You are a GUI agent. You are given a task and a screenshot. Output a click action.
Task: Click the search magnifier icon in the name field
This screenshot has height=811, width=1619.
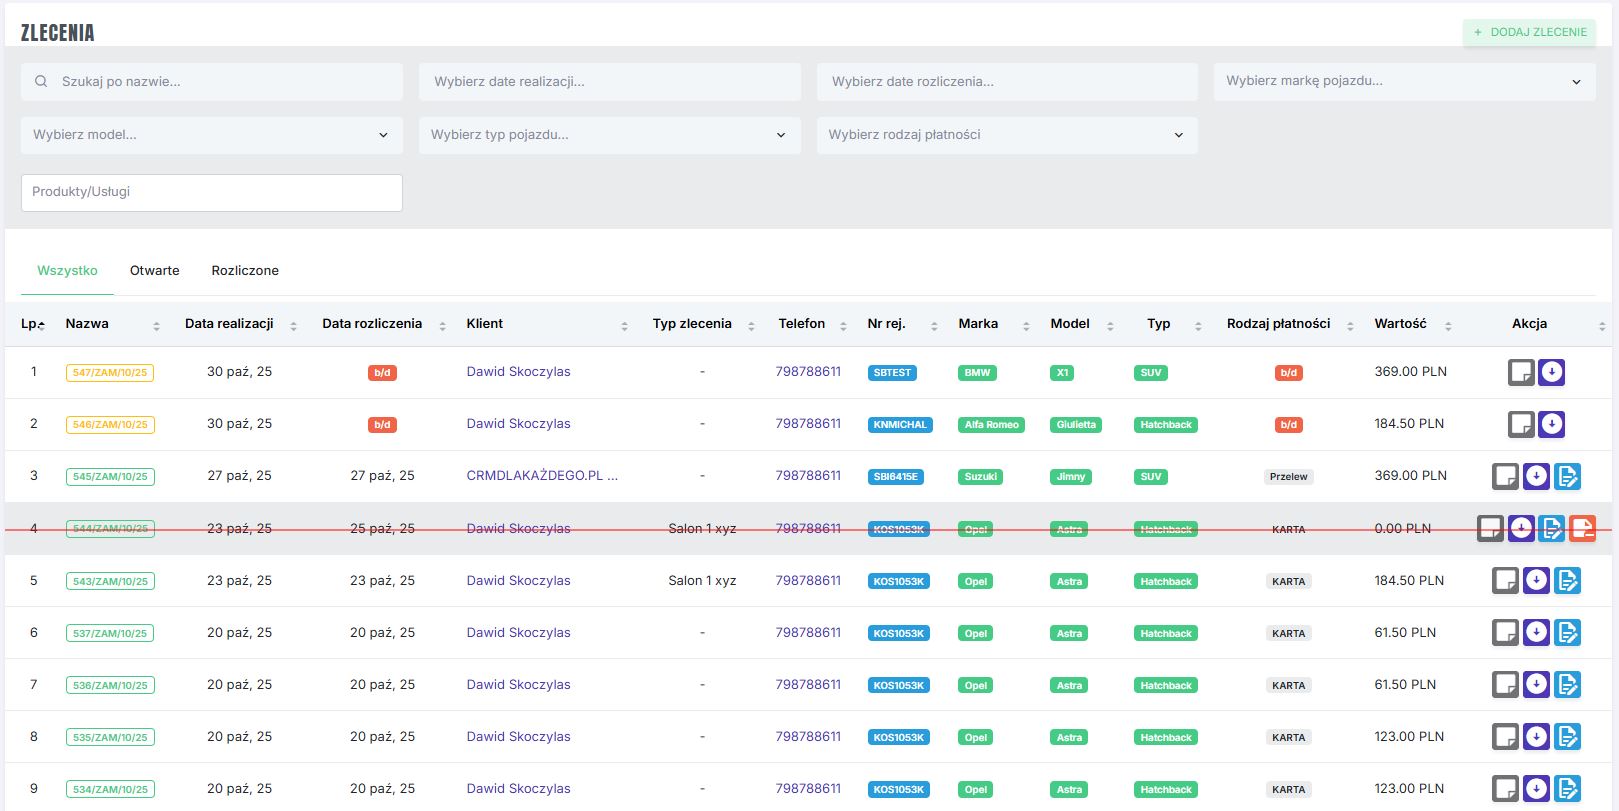click(x=41, y=82)
